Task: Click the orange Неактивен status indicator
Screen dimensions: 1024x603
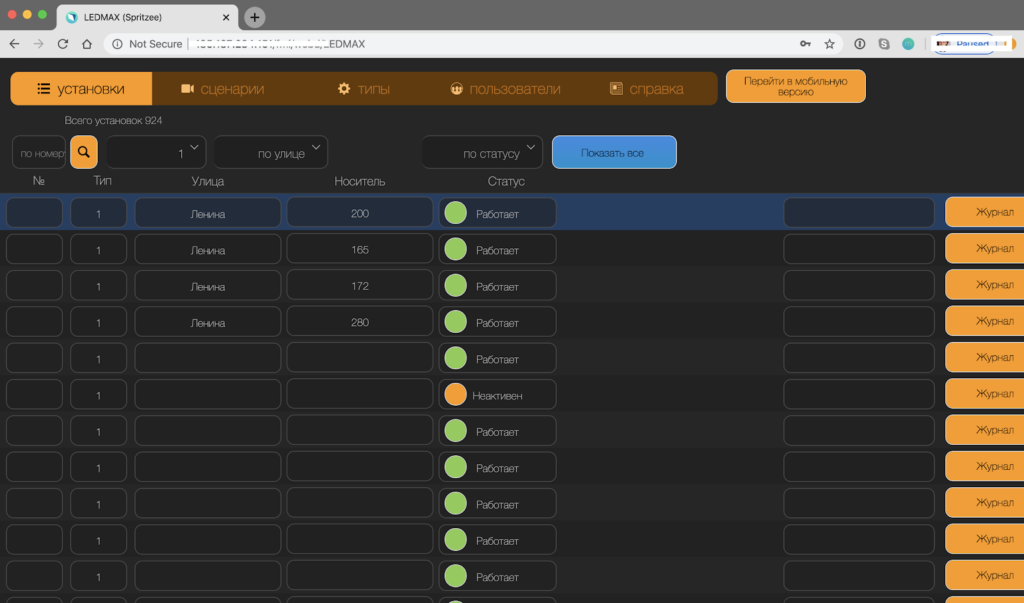Action: tap(455, 395)
